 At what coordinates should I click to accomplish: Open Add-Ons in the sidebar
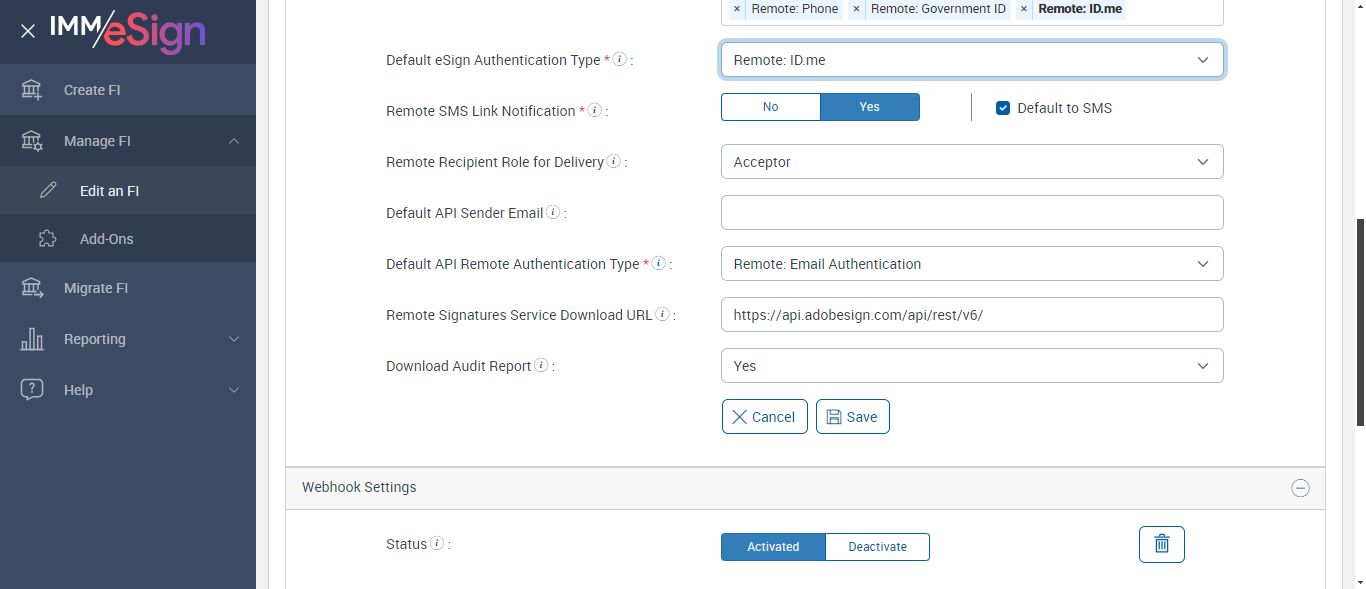click(106, 239)
